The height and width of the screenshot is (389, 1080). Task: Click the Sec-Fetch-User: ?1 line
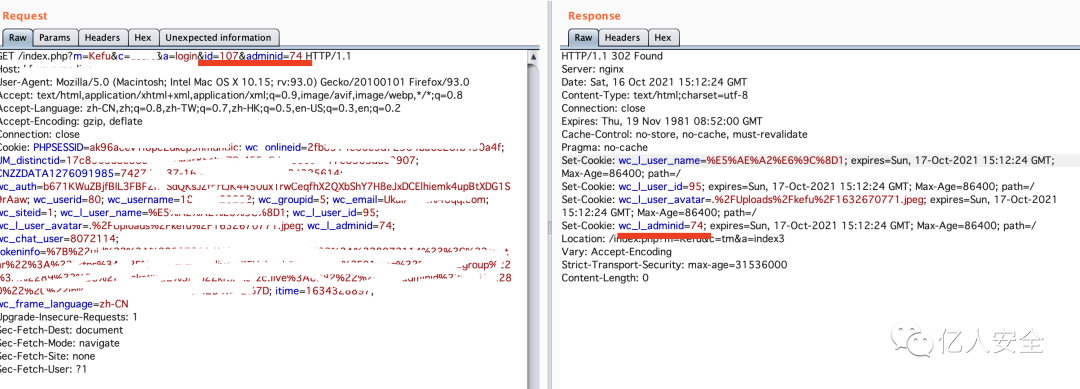click(43, 370)
